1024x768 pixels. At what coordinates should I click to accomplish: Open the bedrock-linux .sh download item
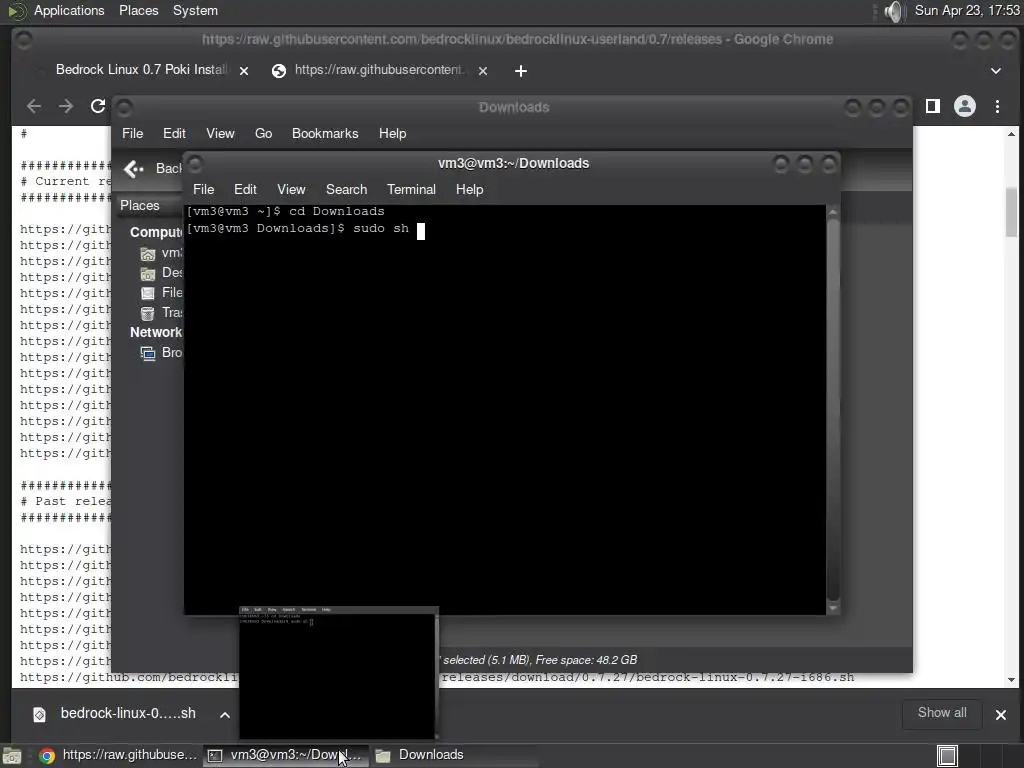pos(115,714)
